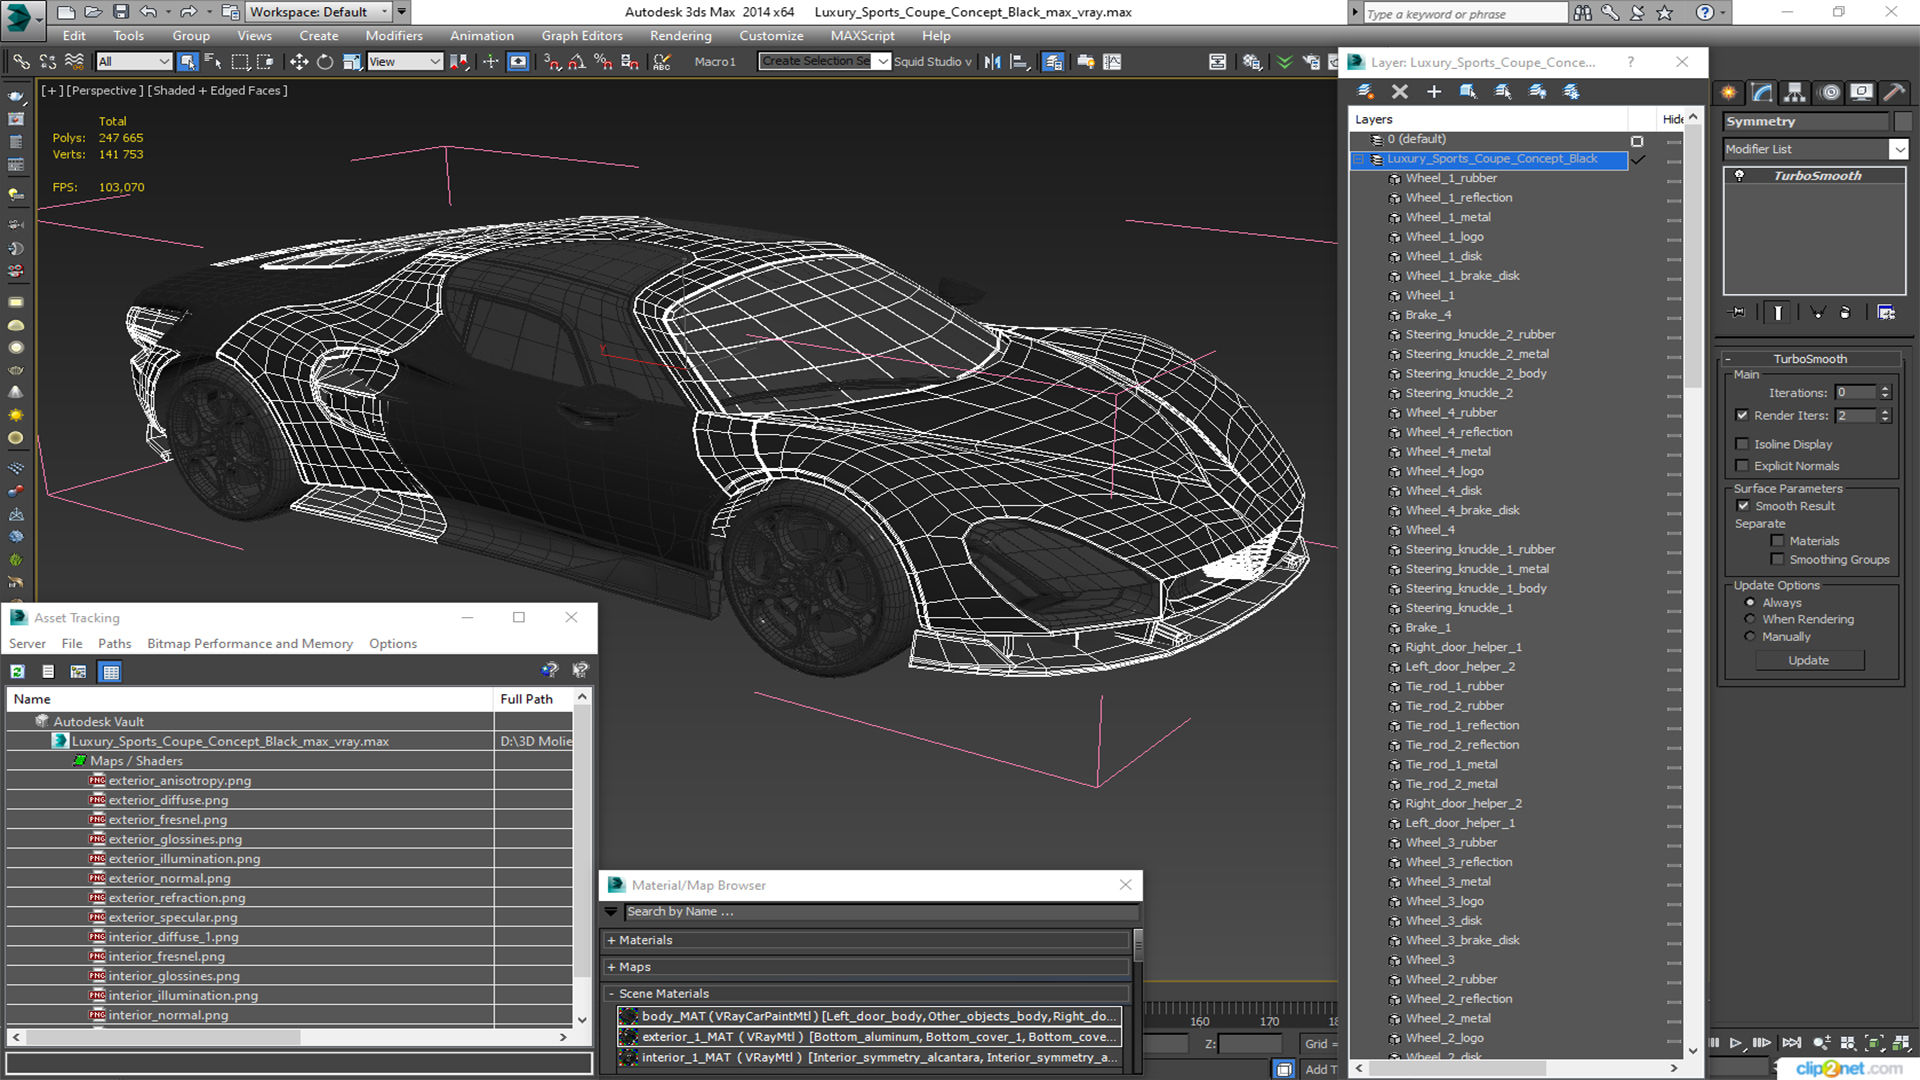The width and height of the screenshot is (1920, 1080).
Task: Switch Asset Tracking to table view icon
Action: [x=111, y=672]
